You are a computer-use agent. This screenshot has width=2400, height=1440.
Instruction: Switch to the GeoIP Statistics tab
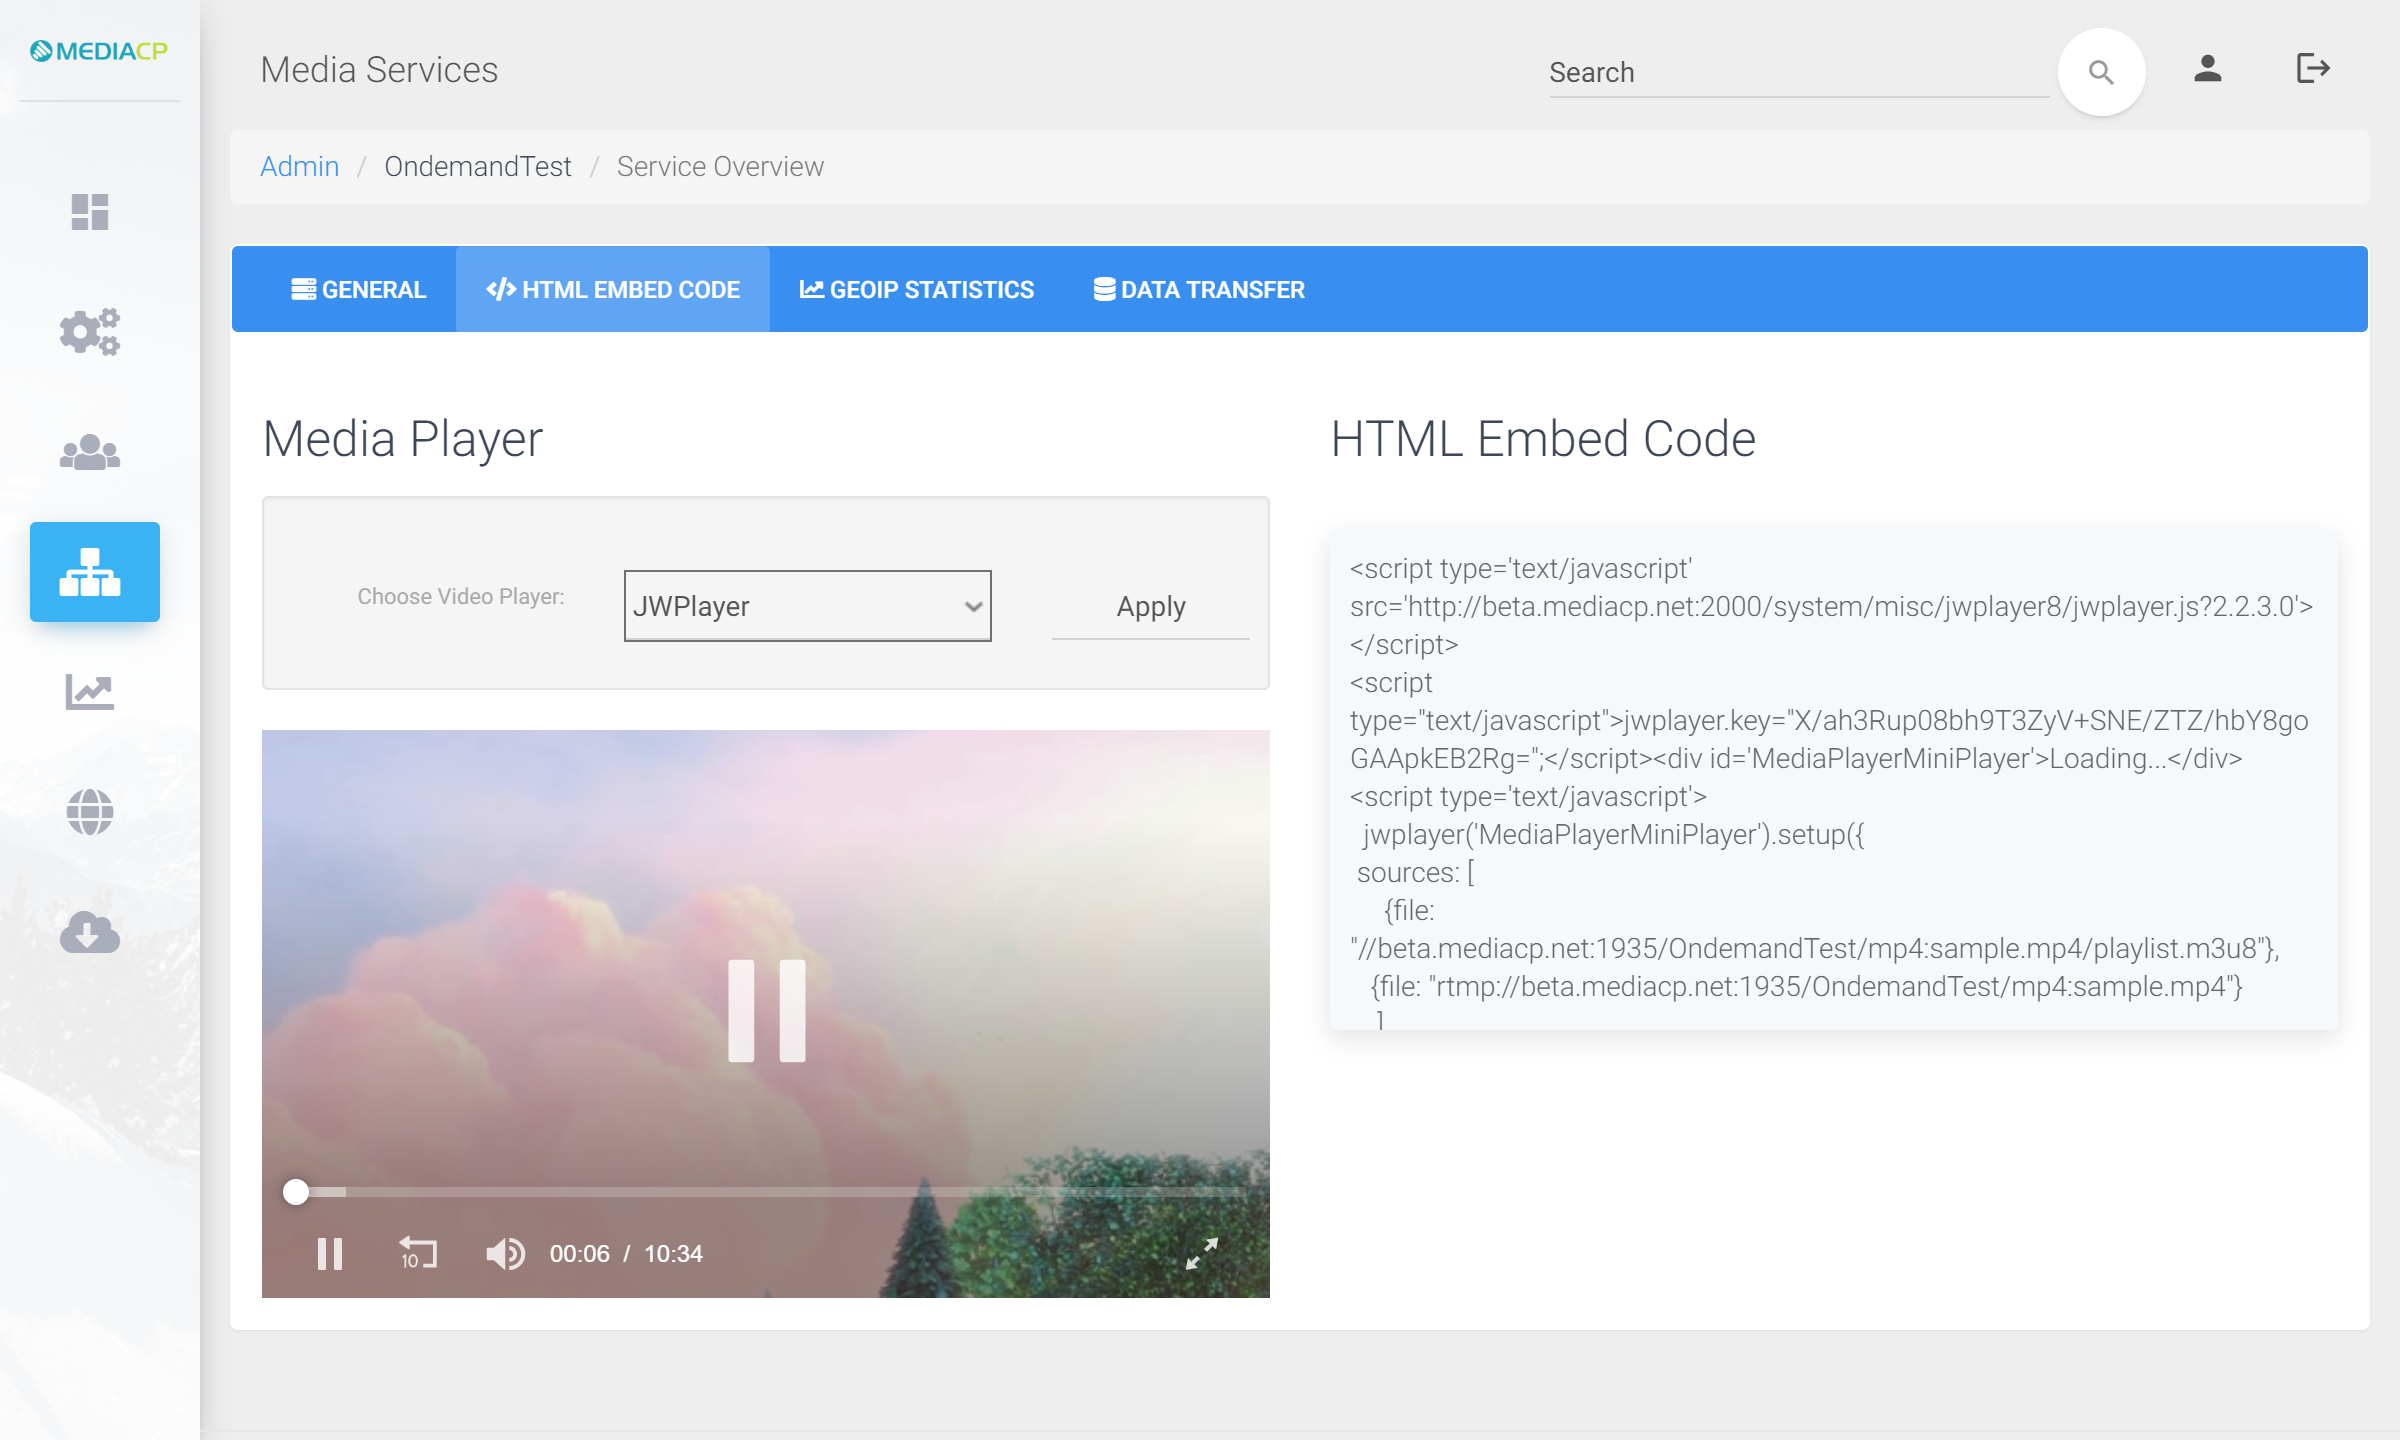click(916, 290)
